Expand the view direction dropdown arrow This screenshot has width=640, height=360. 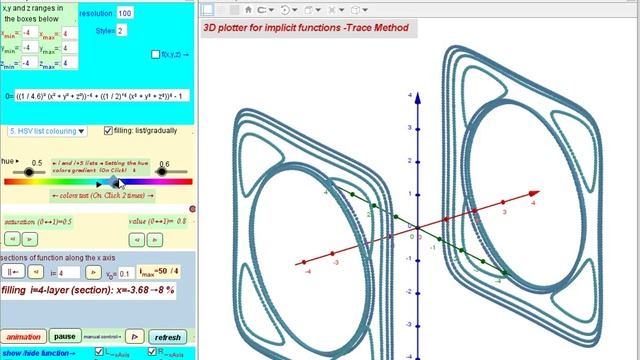pyautogui.click(x=318, y=10)
